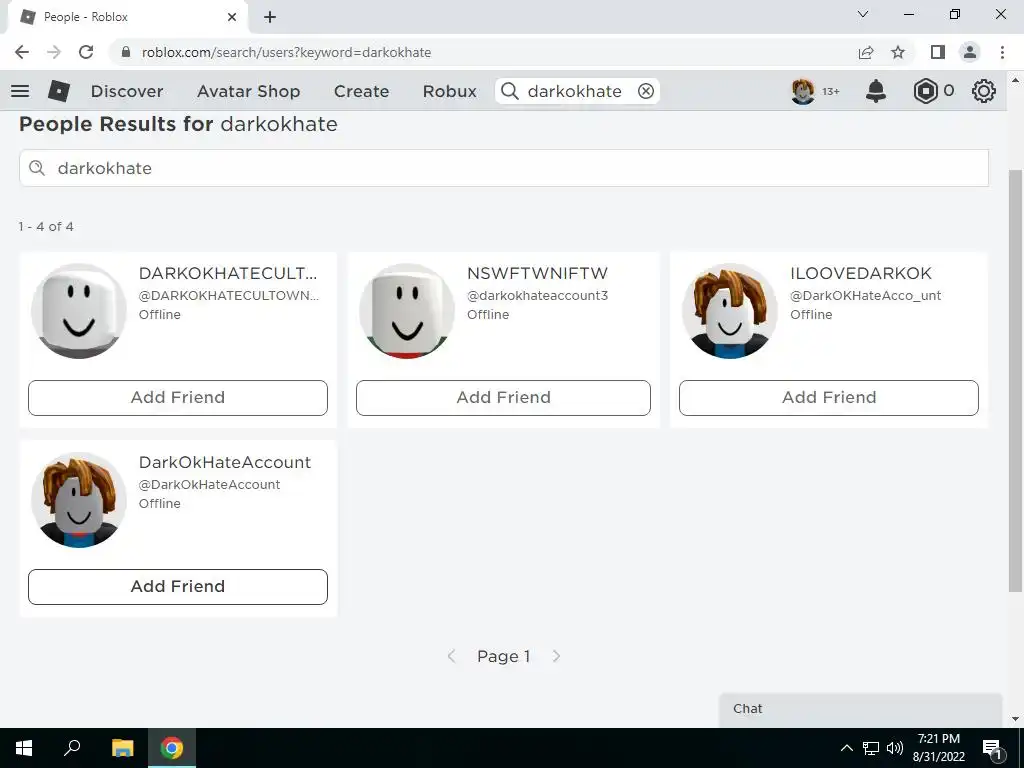Open the network tray icon
The image size is (1024, 768).
point(871,748)
